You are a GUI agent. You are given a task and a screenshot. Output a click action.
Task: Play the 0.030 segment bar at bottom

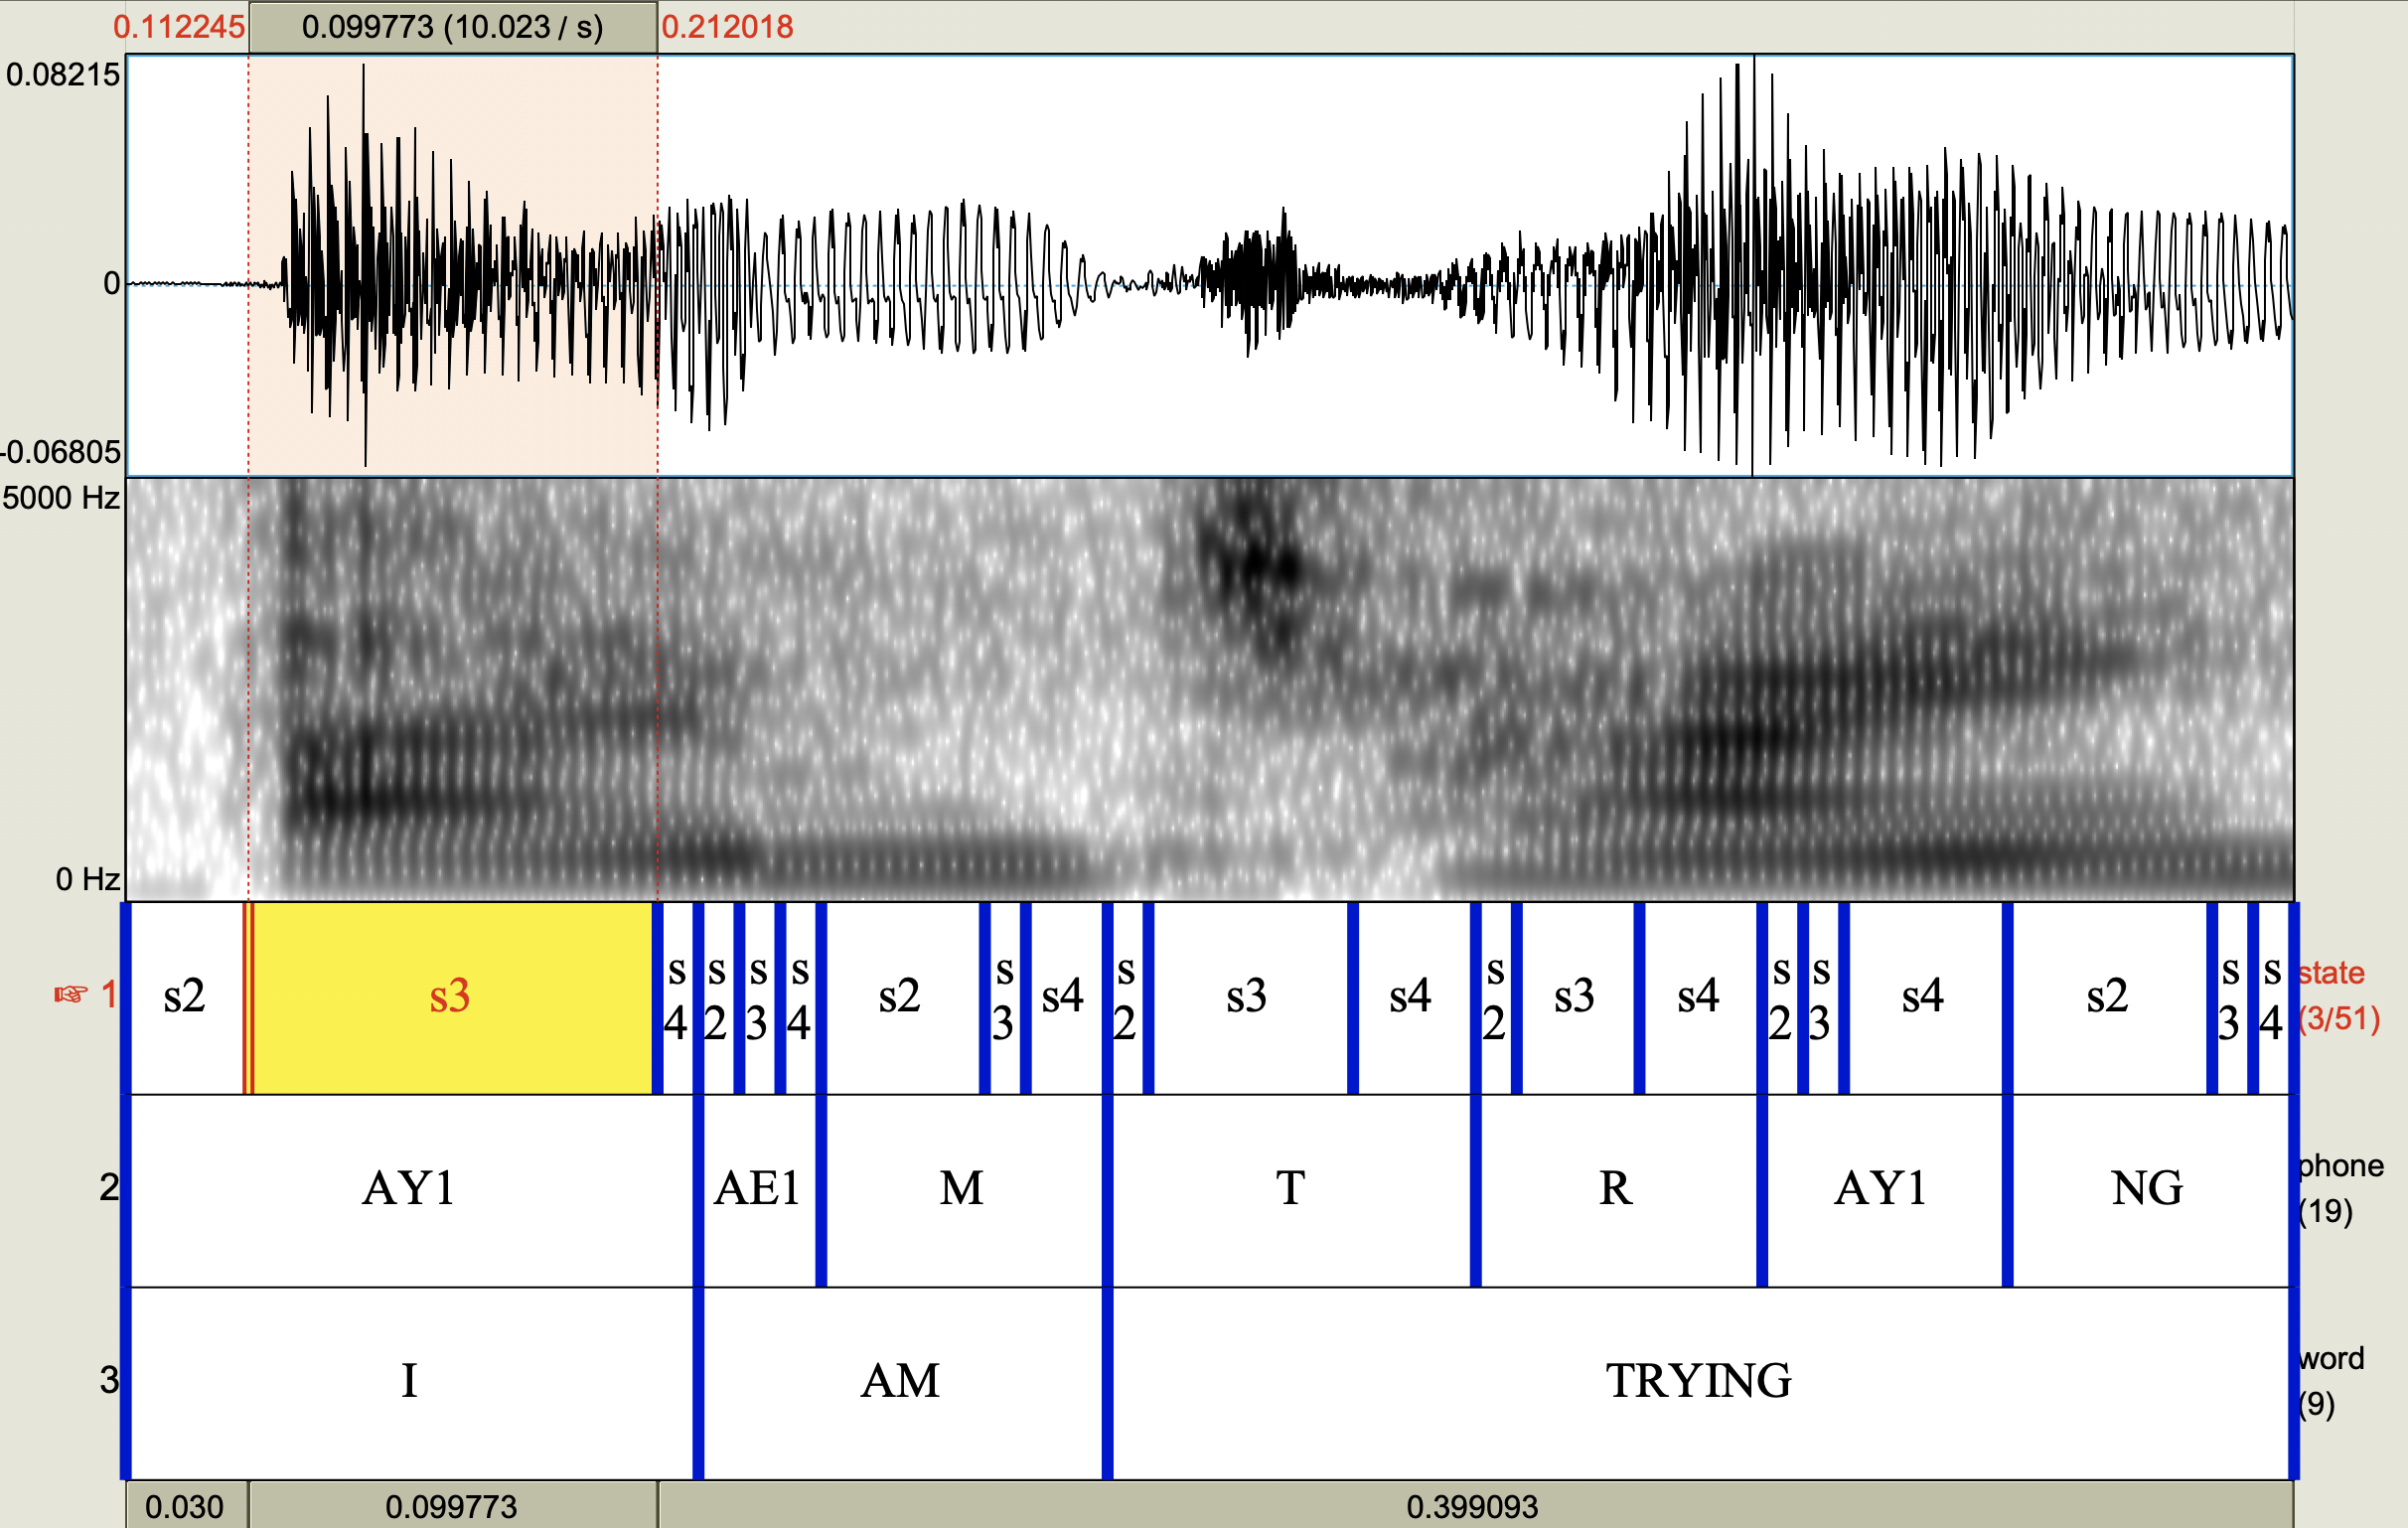186,1506
